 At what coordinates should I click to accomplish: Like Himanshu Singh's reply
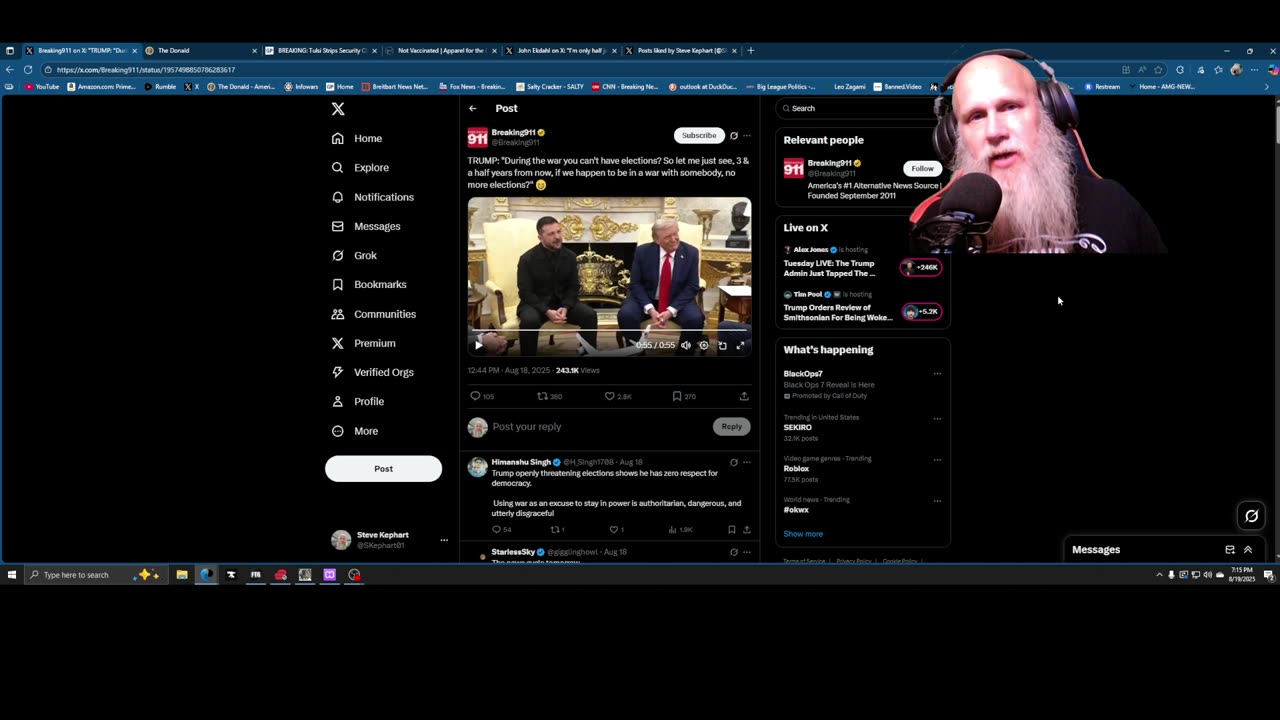pyautogui.click(x=614, y=530)
